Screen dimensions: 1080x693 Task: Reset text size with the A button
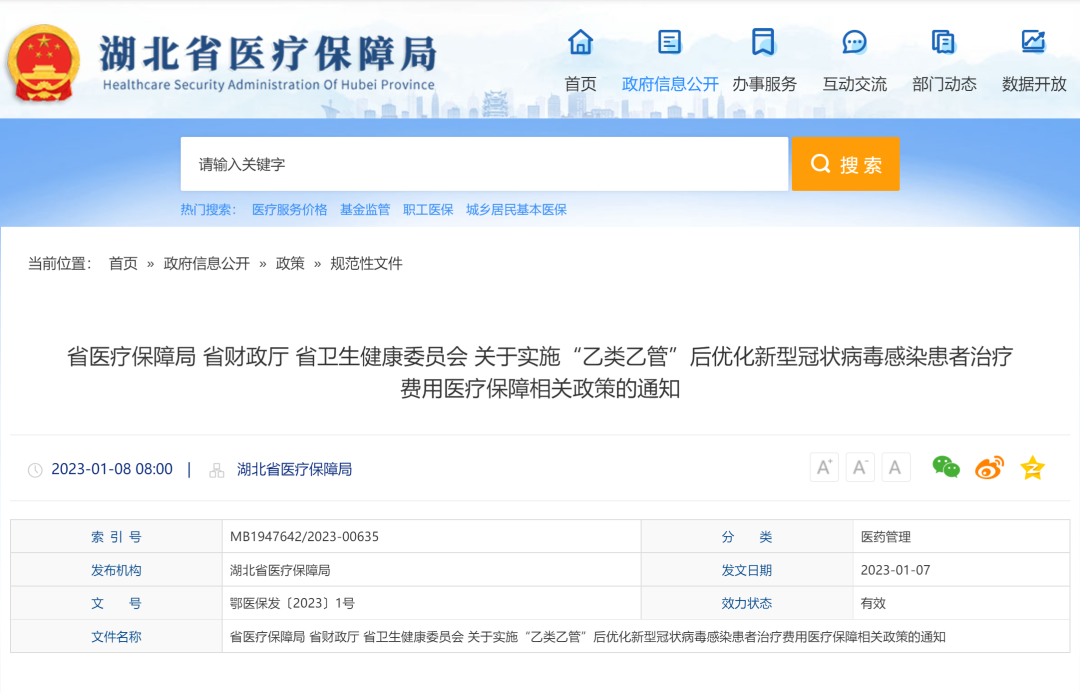click(895, 467)
